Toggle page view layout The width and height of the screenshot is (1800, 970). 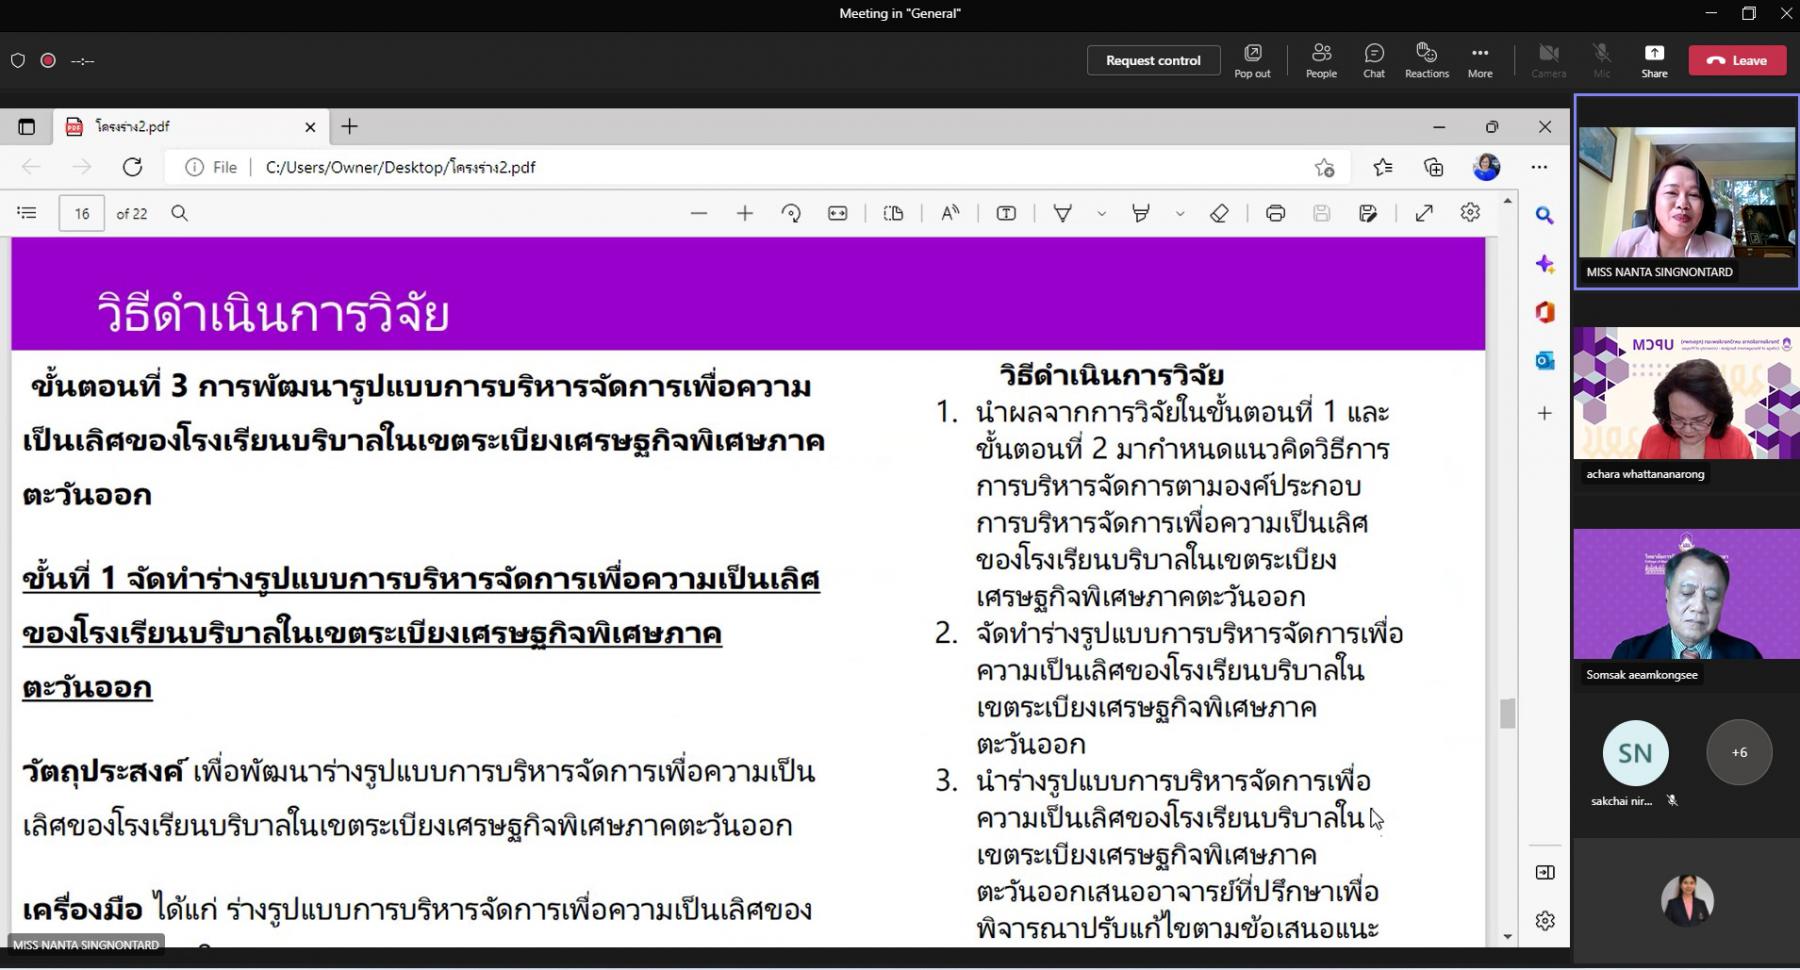[894, 213]
